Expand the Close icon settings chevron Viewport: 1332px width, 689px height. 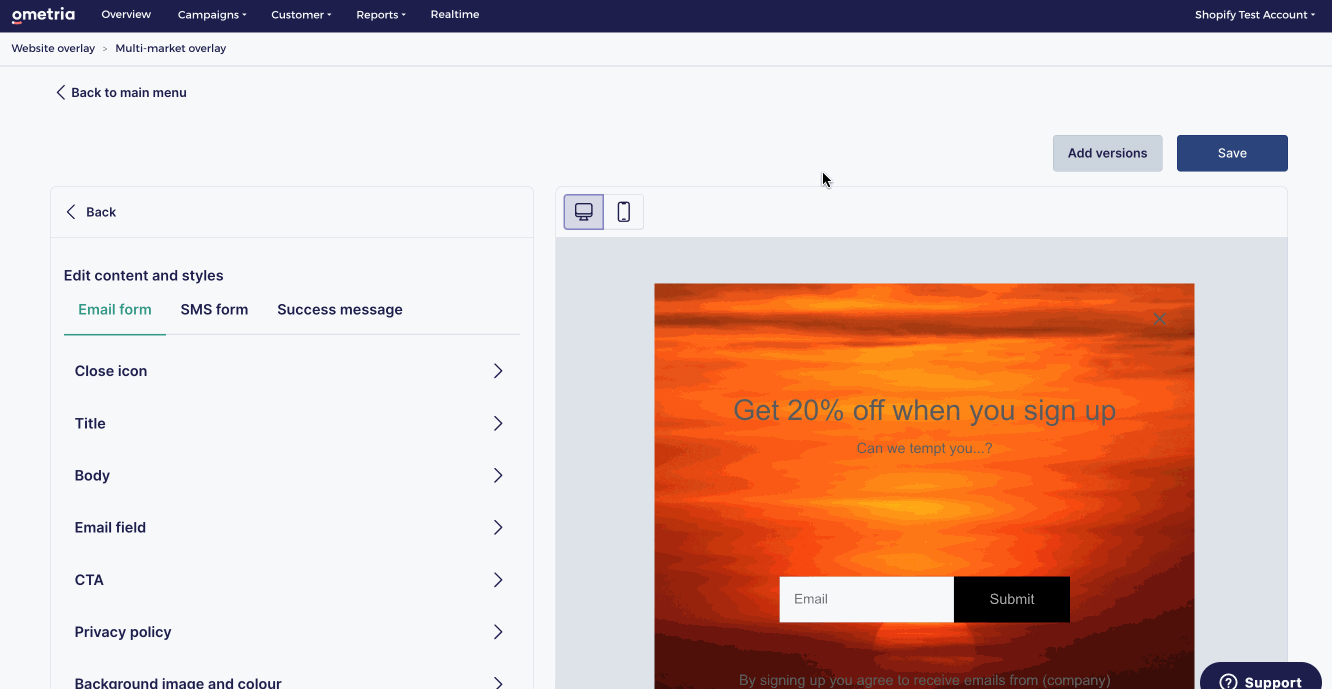(498, 371)
